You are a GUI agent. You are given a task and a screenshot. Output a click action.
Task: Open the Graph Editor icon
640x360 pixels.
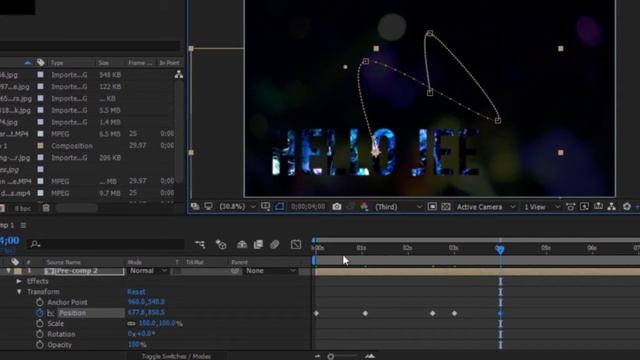tap(296, 244)
